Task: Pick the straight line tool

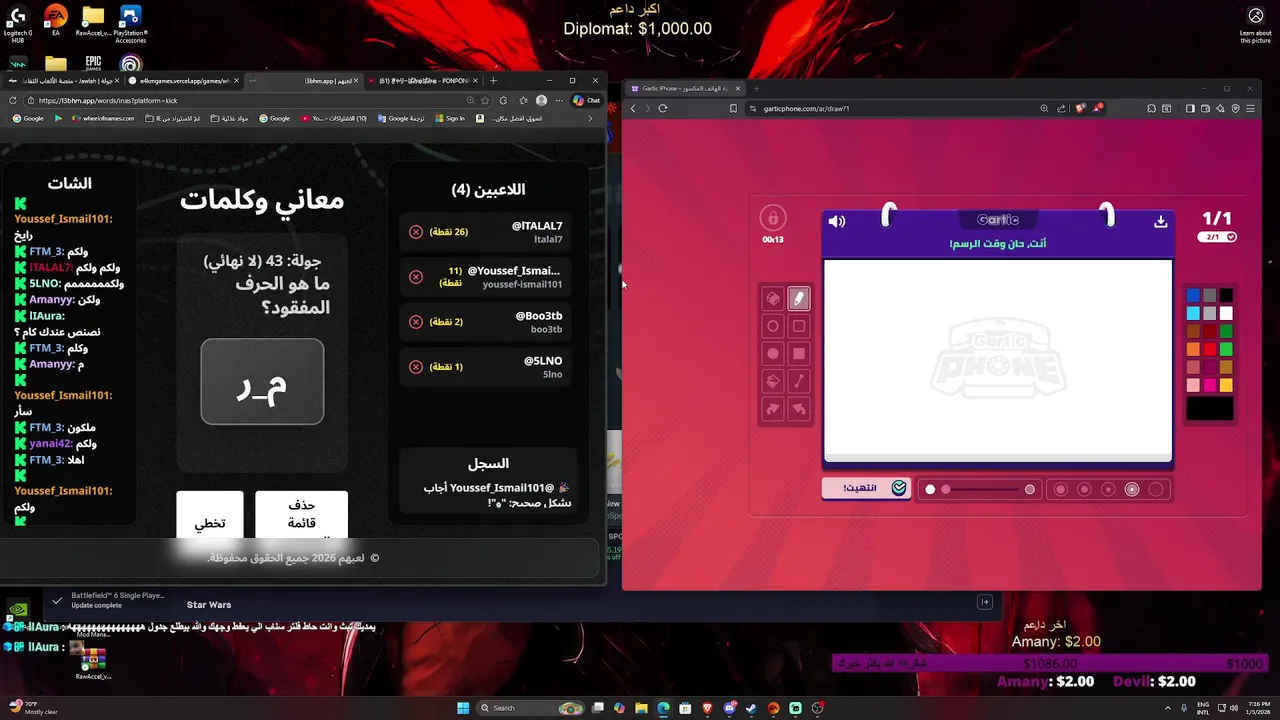Action: (799, 381)
